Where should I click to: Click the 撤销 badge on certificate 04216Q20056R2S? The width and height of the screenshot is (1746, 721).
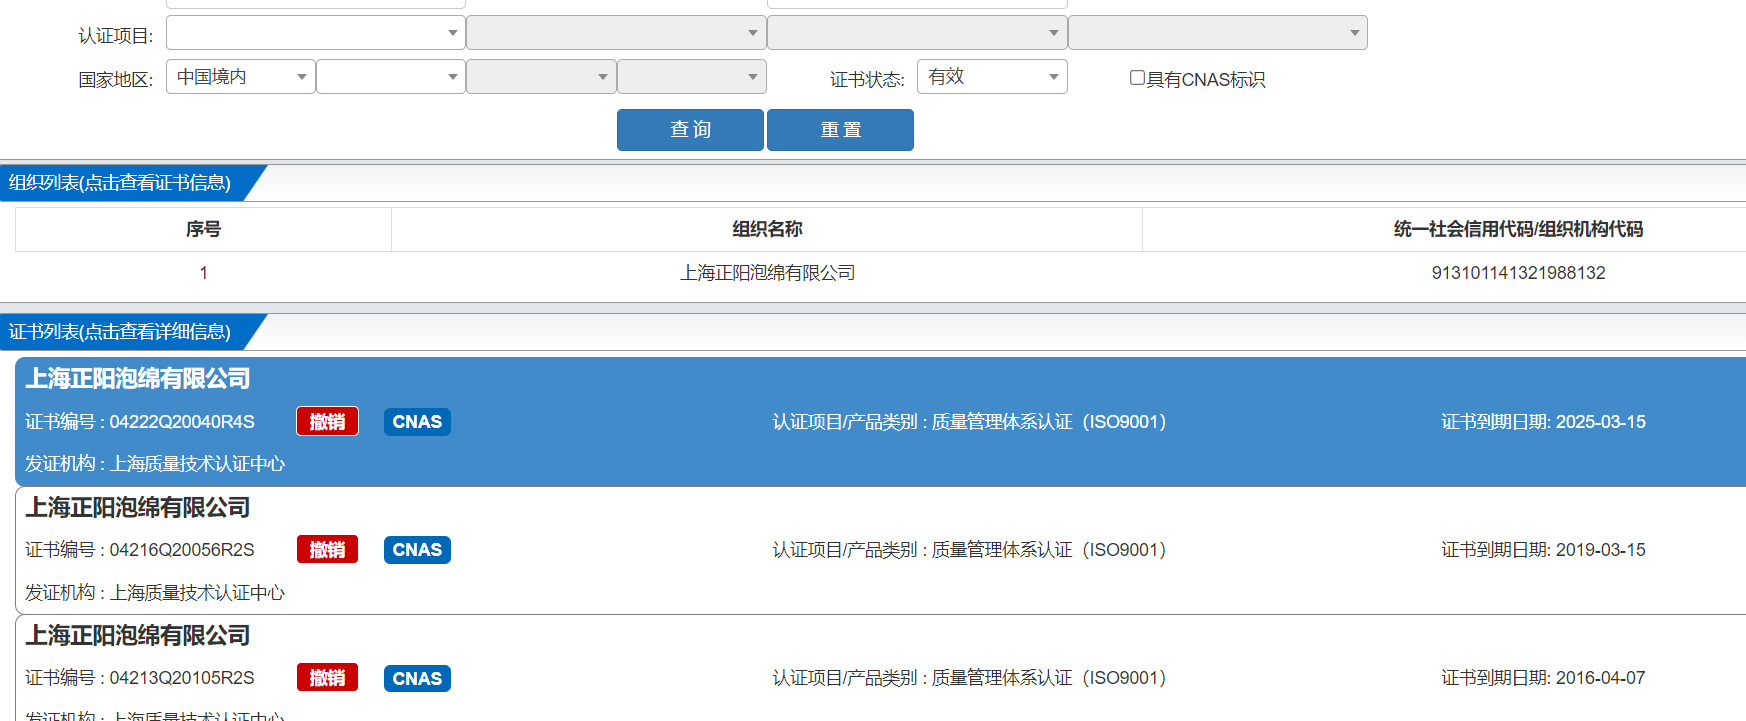[327, 550]
